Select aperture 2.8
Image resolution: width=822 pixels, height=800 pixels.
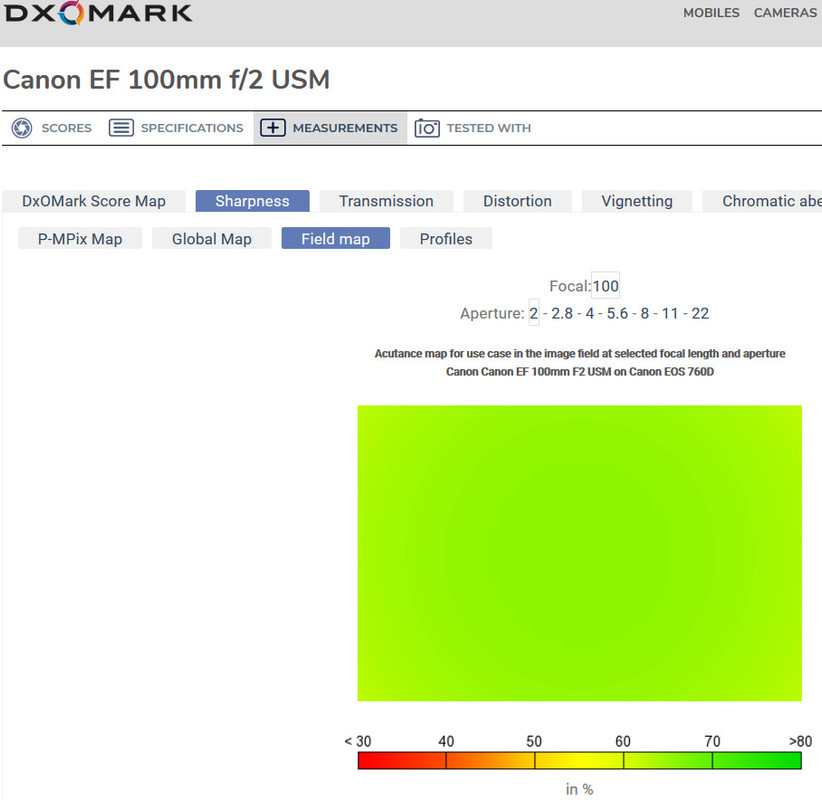coord(562,313)
